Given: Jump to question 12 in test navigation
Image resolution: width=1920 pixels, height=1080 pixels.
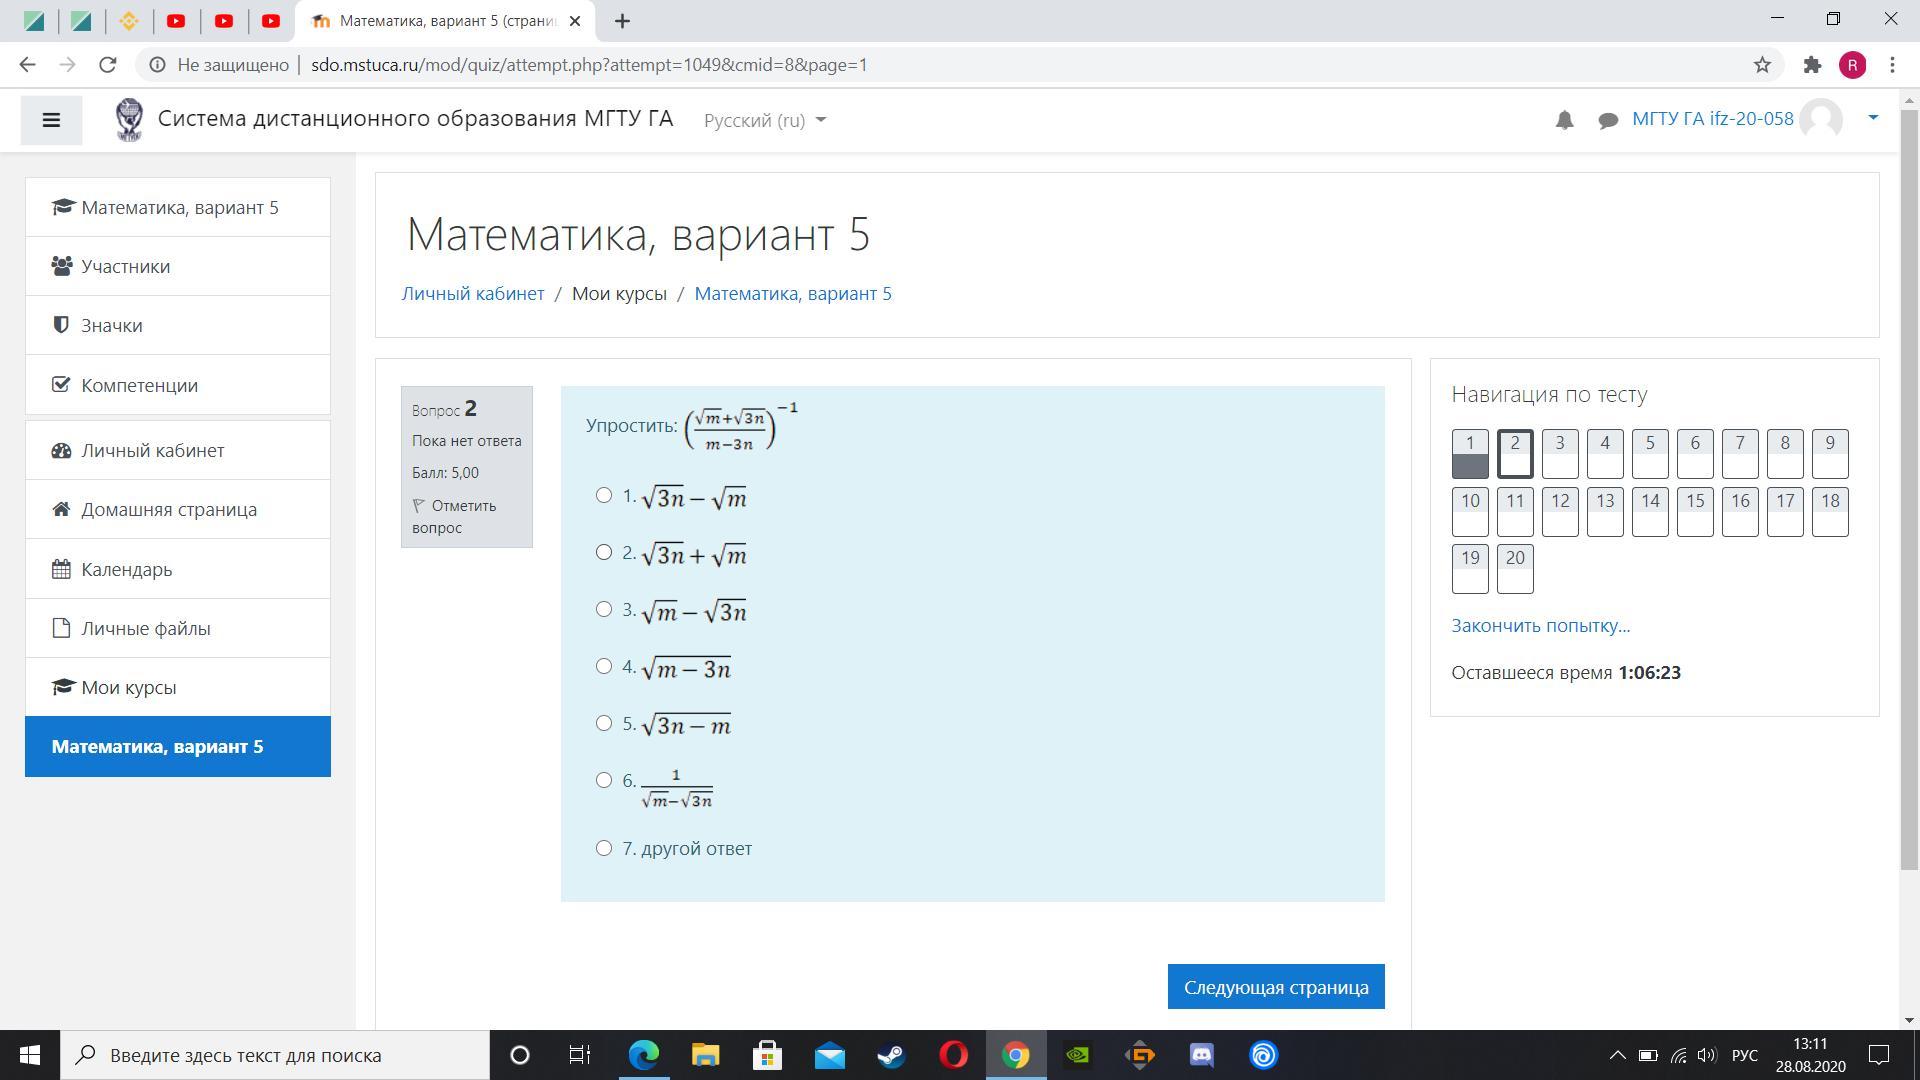Looking at the screenshot, I should click(x=1560, y=511).
